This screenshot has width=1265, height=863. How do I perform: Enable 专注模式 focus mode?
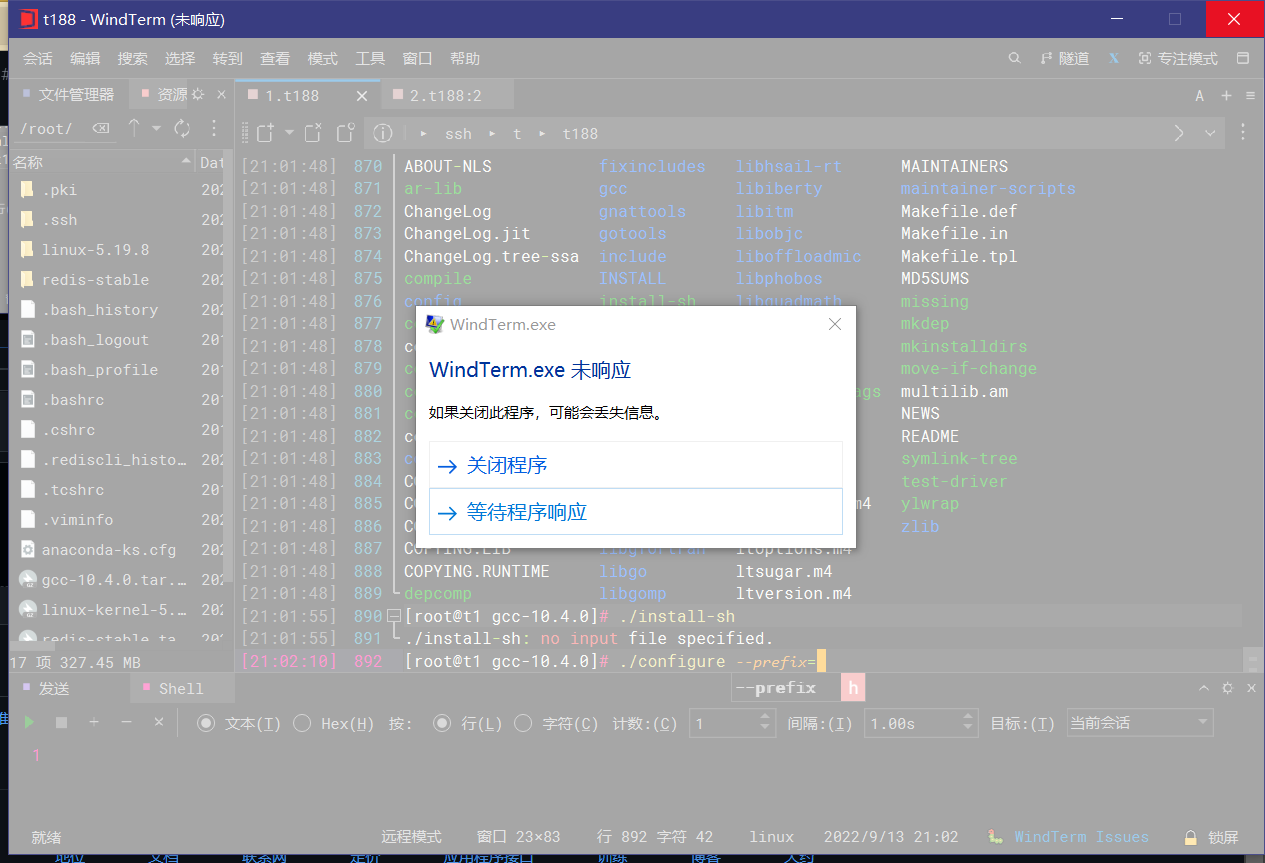[x=1178, y=58]
